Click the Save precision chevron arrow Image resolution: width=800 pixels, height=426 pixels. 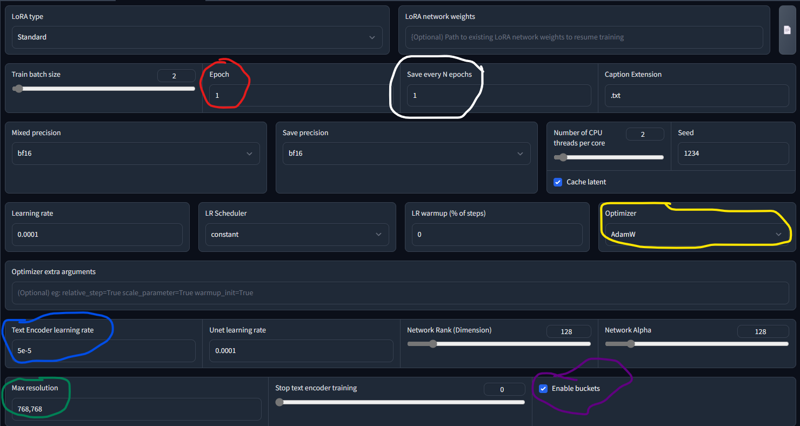[520, 154]
